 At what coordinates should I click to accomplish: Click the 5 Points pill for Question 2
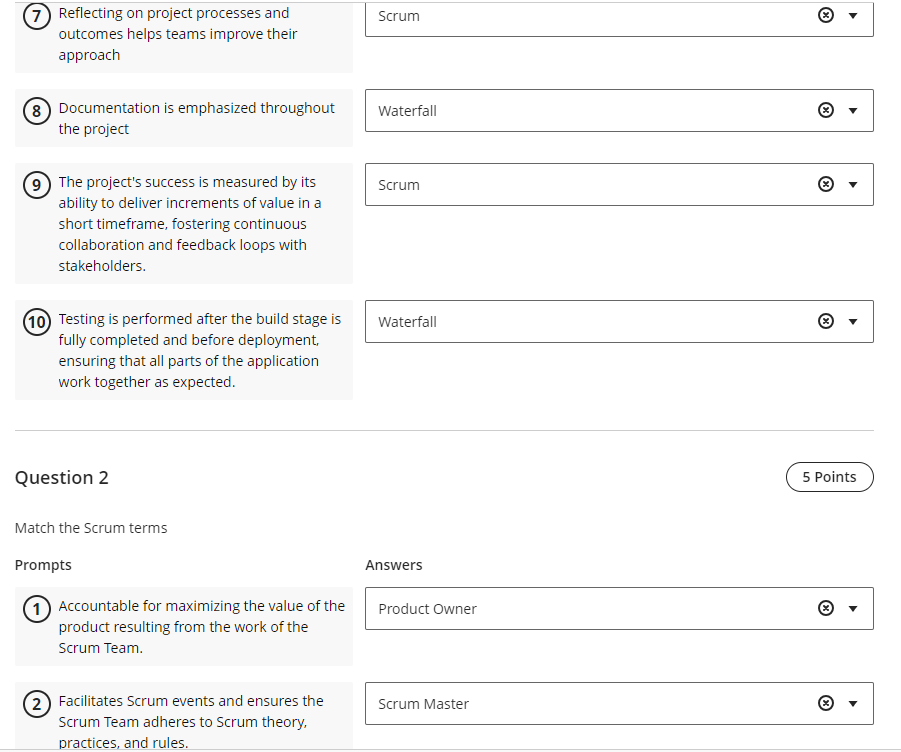[829, 477]
